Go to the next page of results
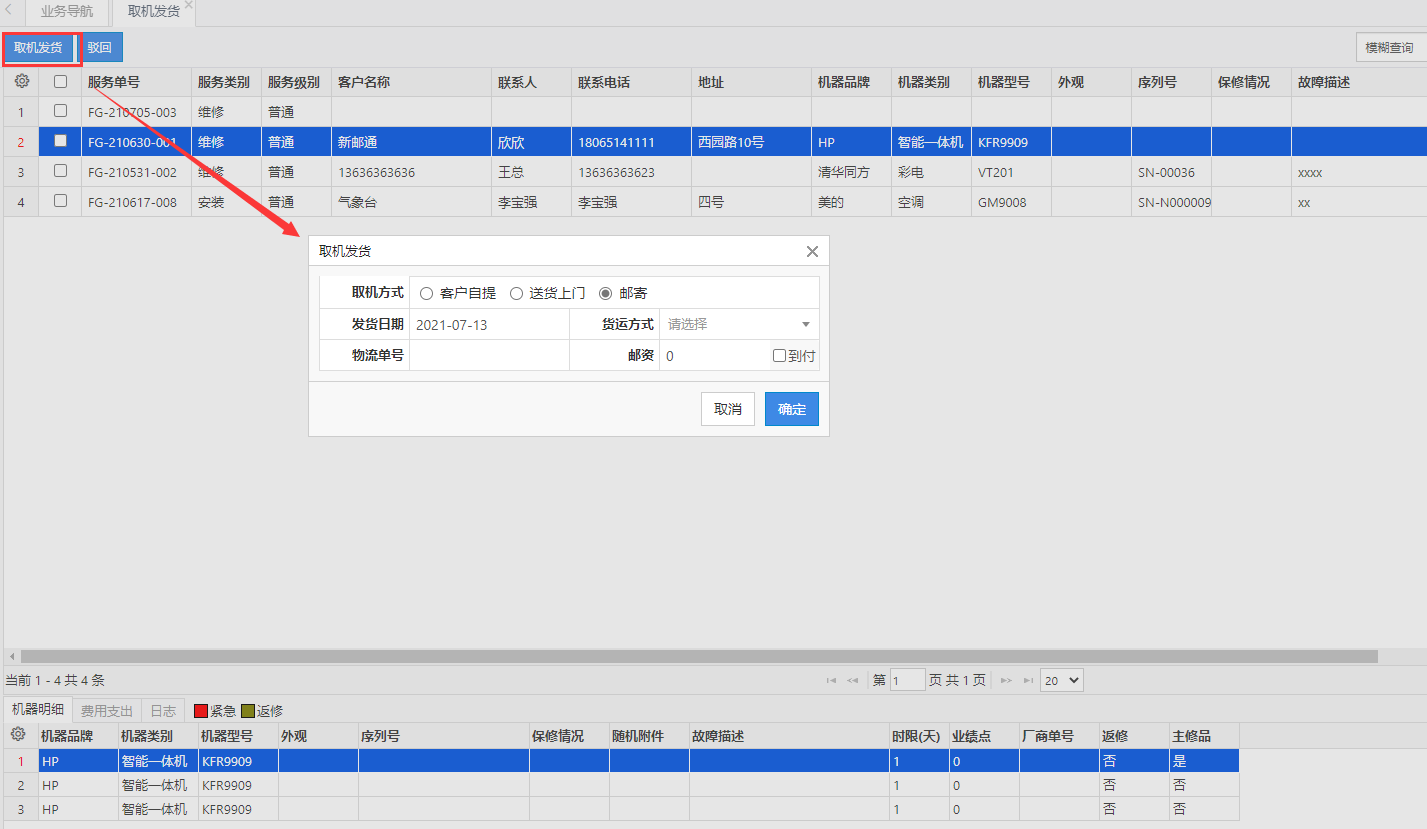1427x829 pixels. pos(1007,680)
